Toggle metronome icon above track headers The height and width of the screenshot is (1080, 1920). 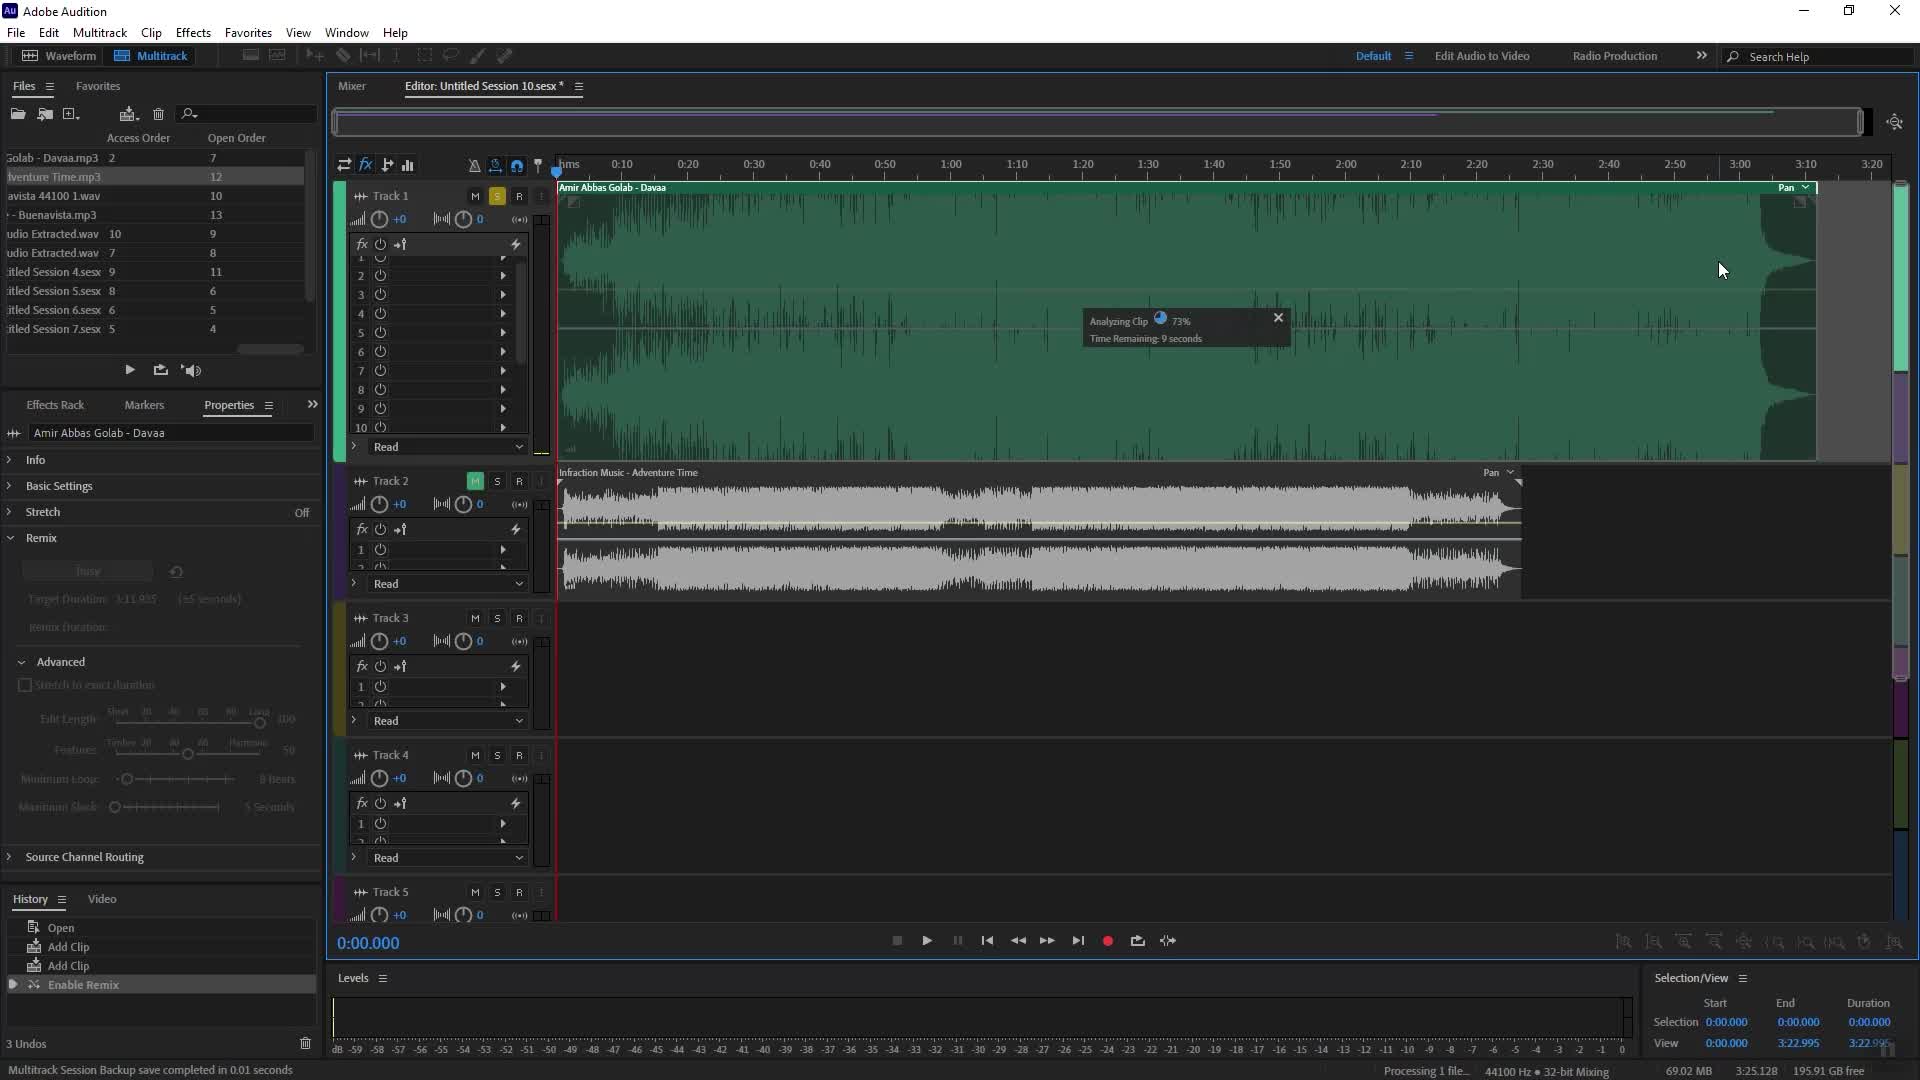tap(474, 165)
